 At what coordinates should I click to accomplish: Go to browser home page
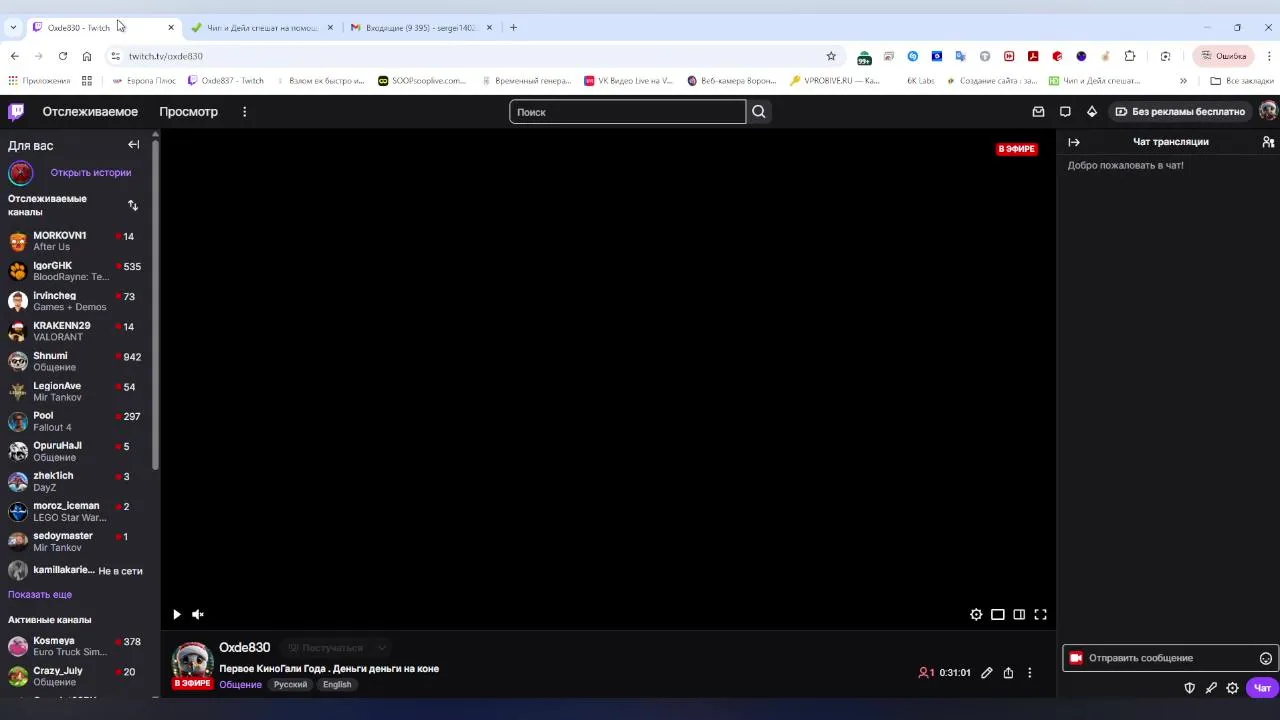pos(87,56)
